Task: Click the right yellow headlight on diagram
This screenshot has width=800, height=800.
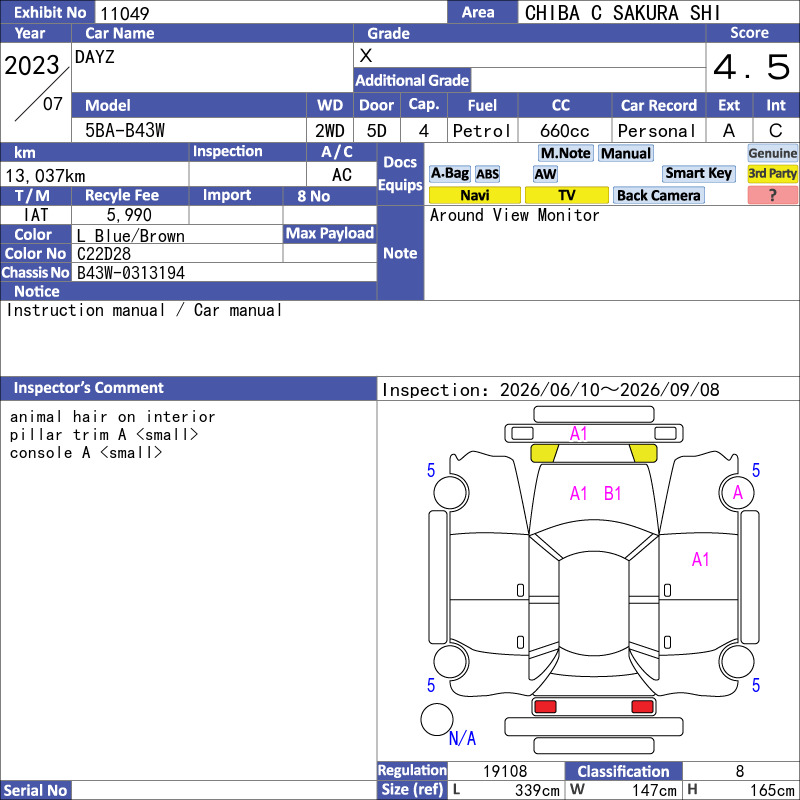Action: coord(643,453)
